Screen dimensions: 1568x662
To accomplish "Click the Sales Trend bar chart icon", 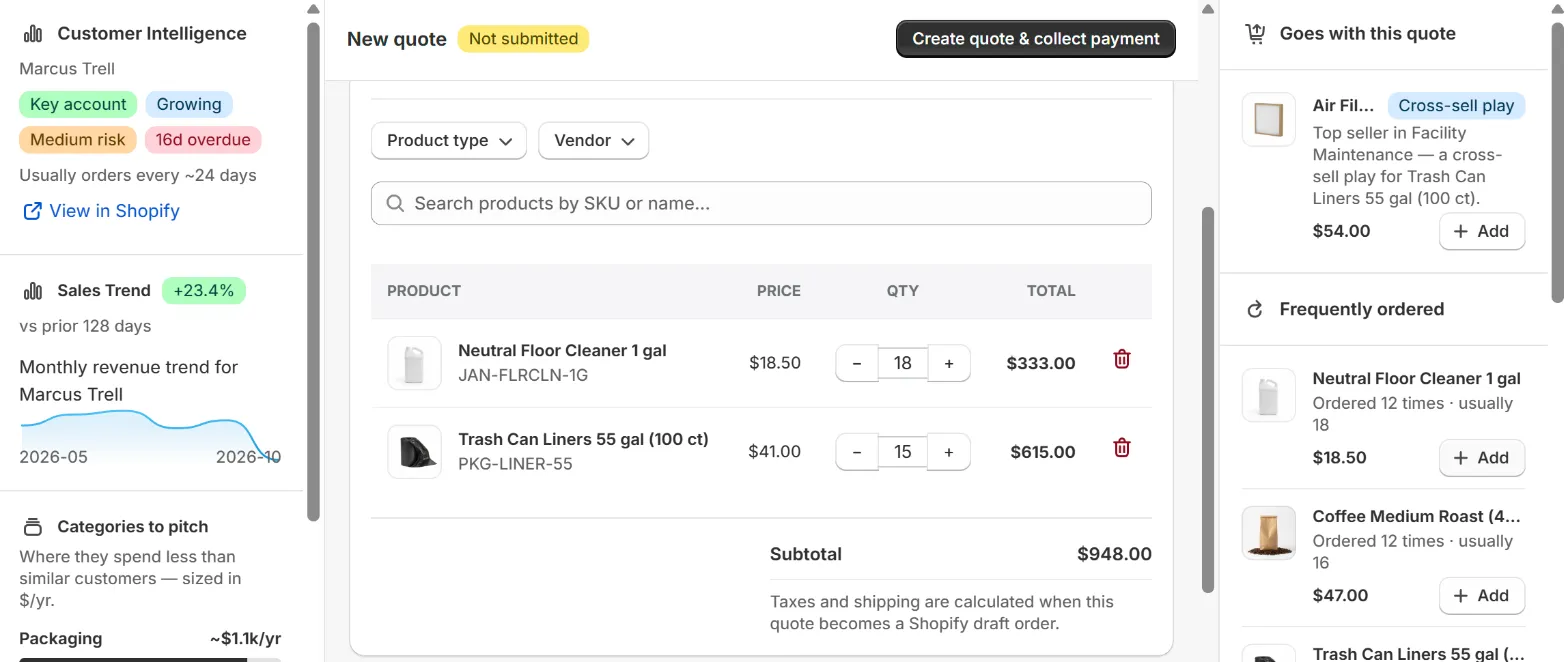I will 33,291.
